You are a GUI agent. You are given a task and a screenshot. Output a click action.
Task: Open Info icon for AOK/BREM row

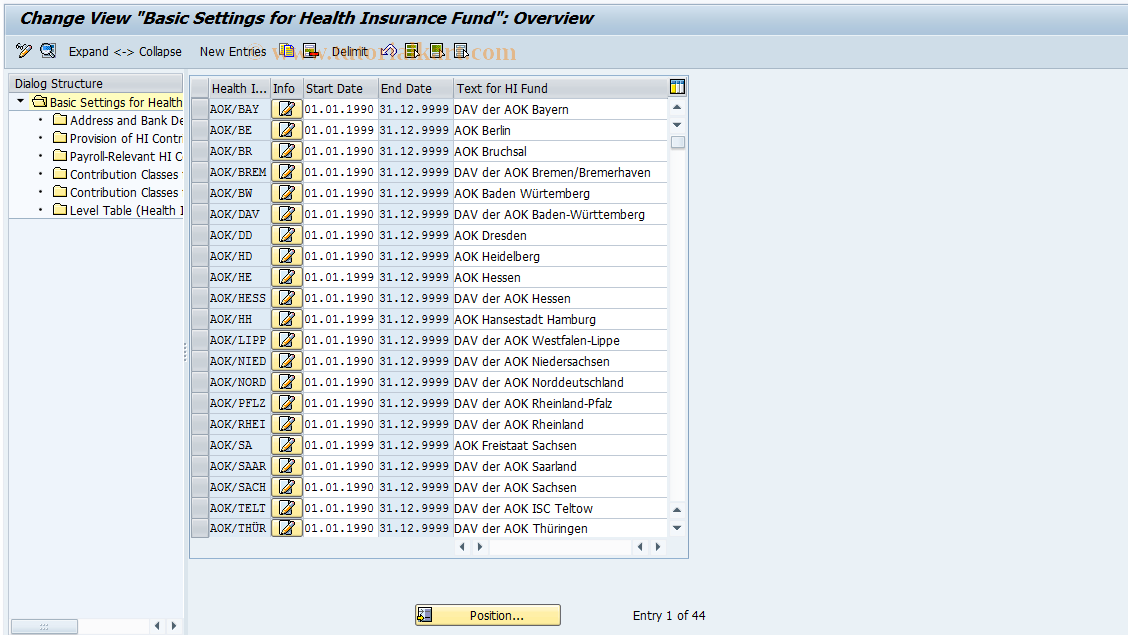click(286, 172)
